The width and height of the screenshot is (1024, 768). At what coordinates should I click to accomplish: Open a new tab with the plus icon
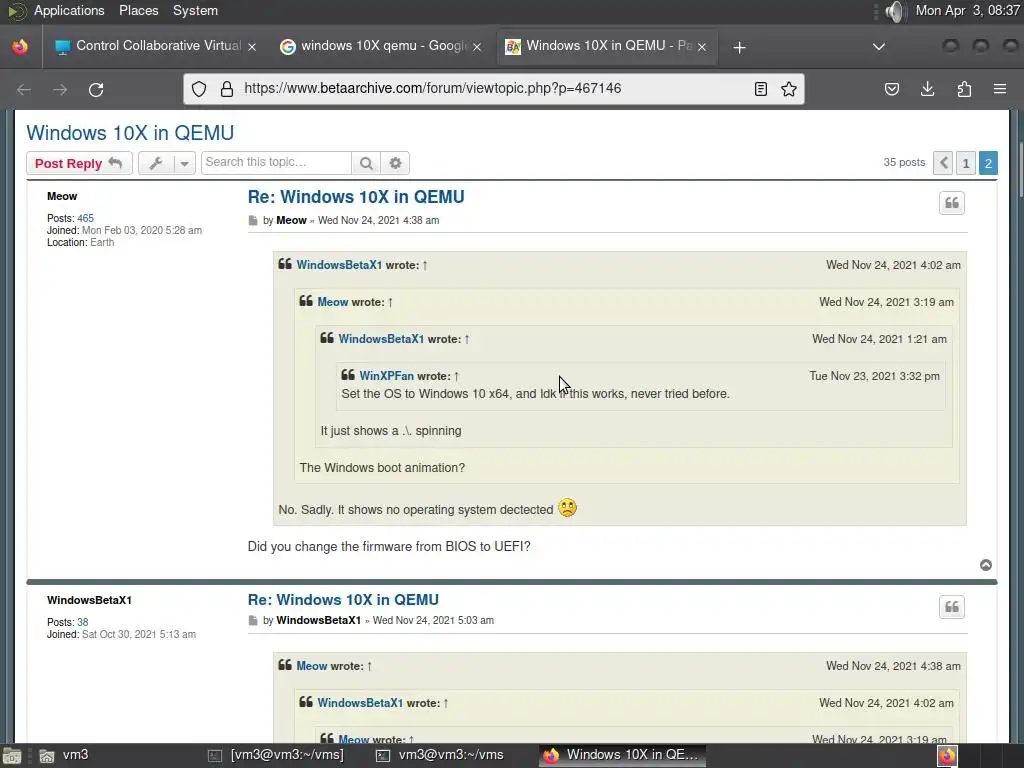739,47
